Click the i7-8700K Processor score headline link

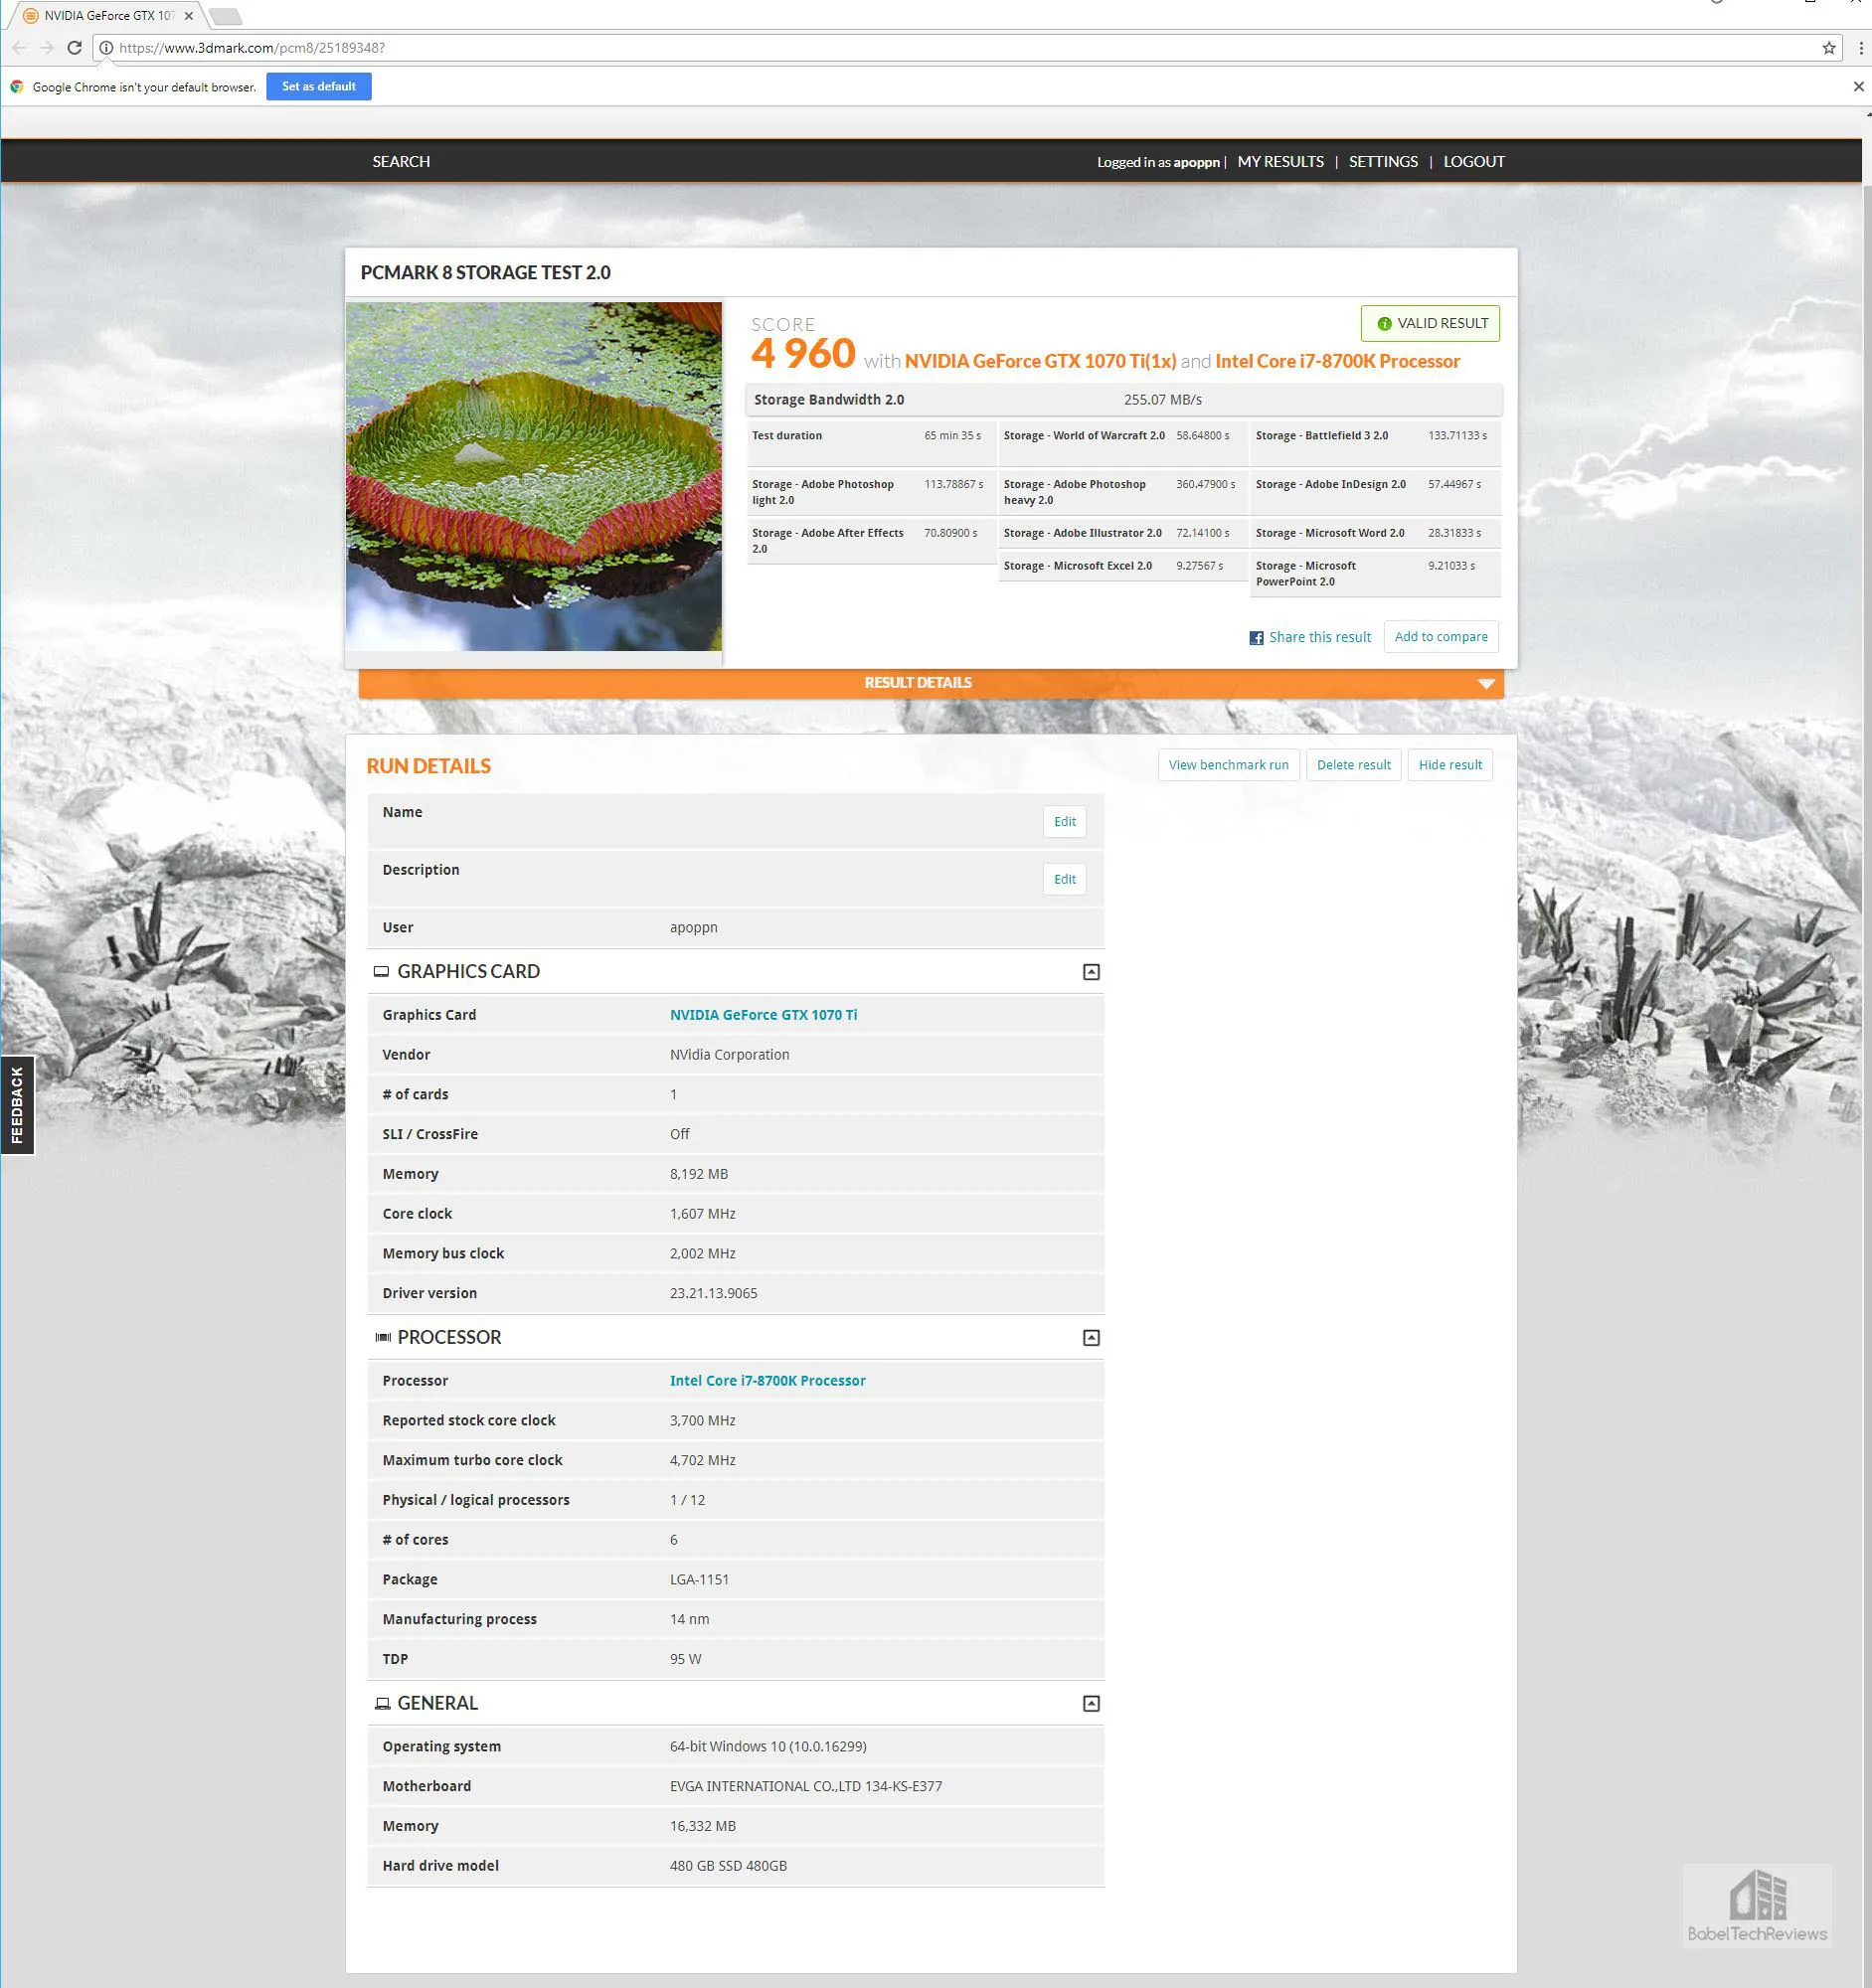(1337, 361)
